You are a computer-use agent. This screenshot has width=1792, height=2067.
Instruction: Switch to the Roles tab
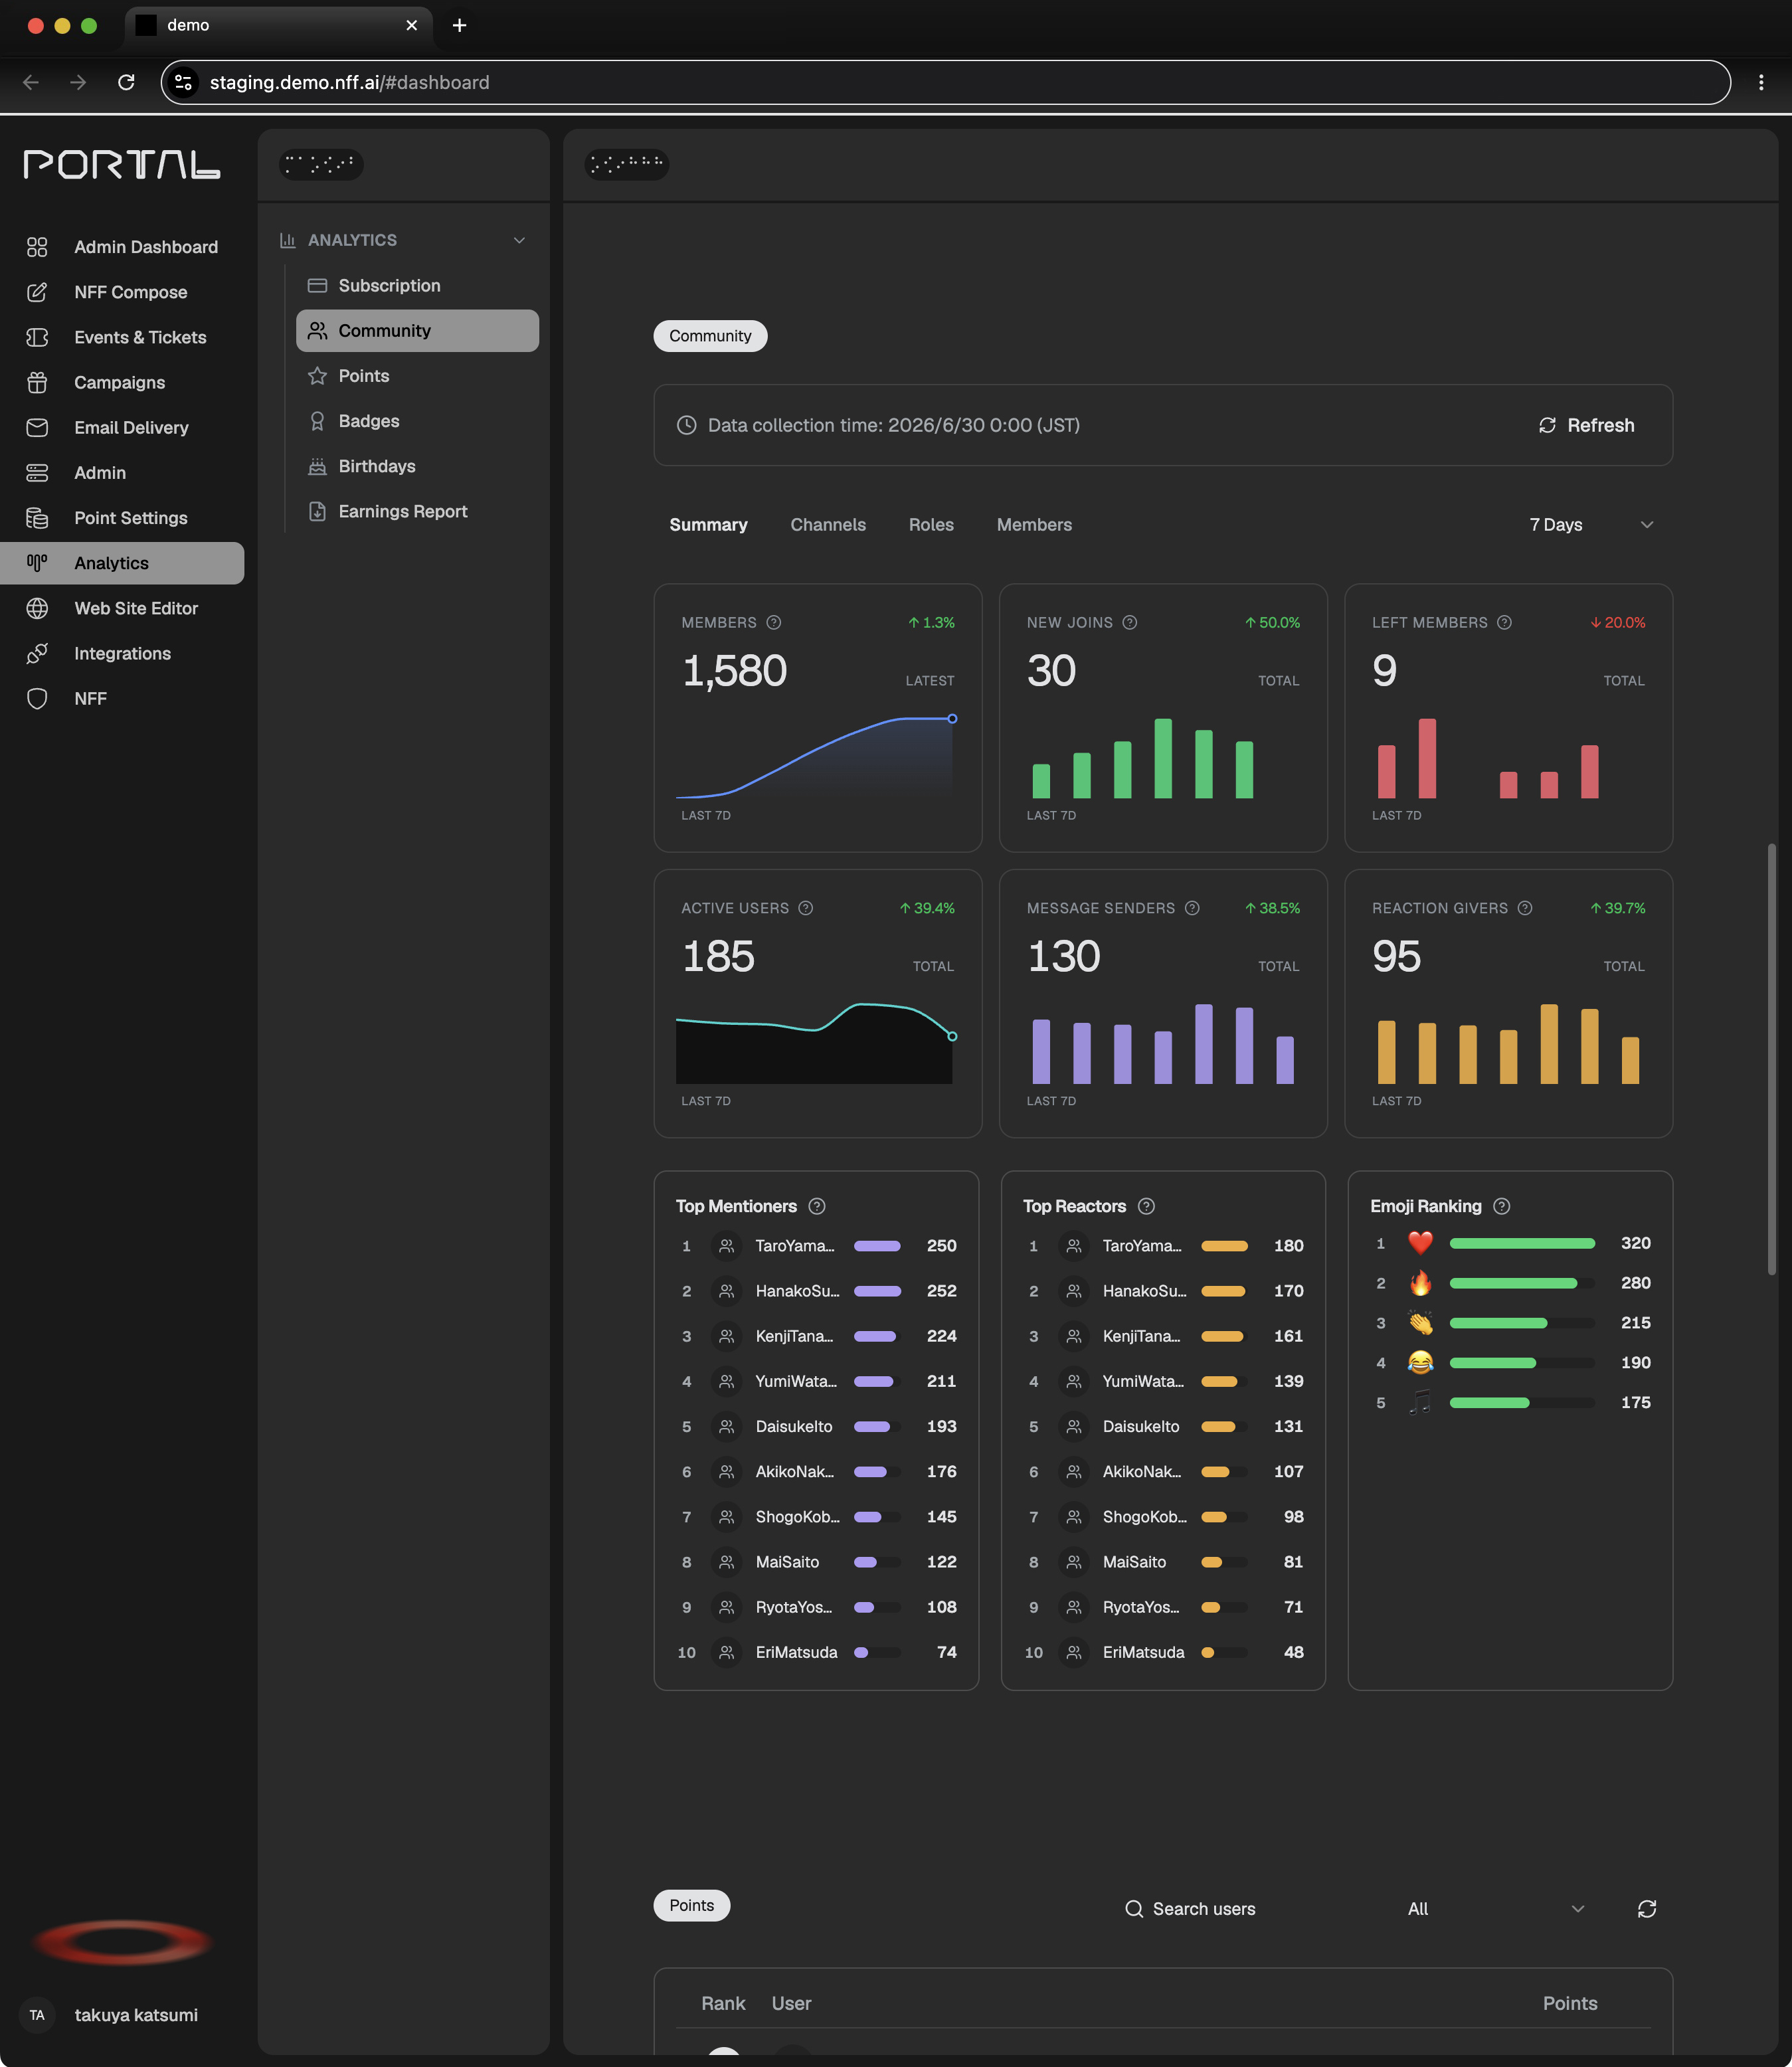[x=930, y=525]
